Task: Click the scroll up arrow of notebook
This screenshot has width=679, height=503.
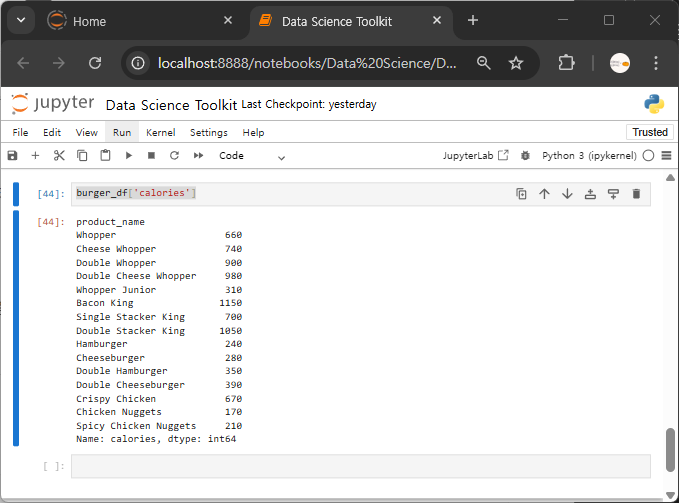Action: [670, 177]
